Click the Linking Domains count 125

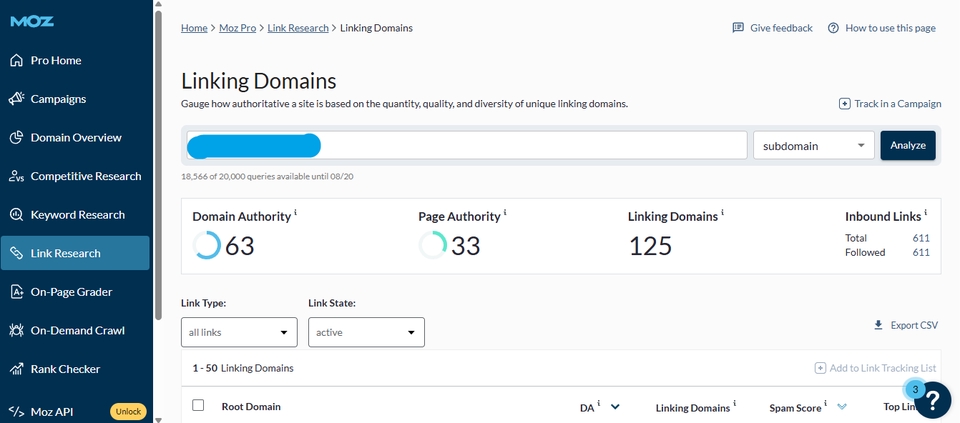[650, 246]
